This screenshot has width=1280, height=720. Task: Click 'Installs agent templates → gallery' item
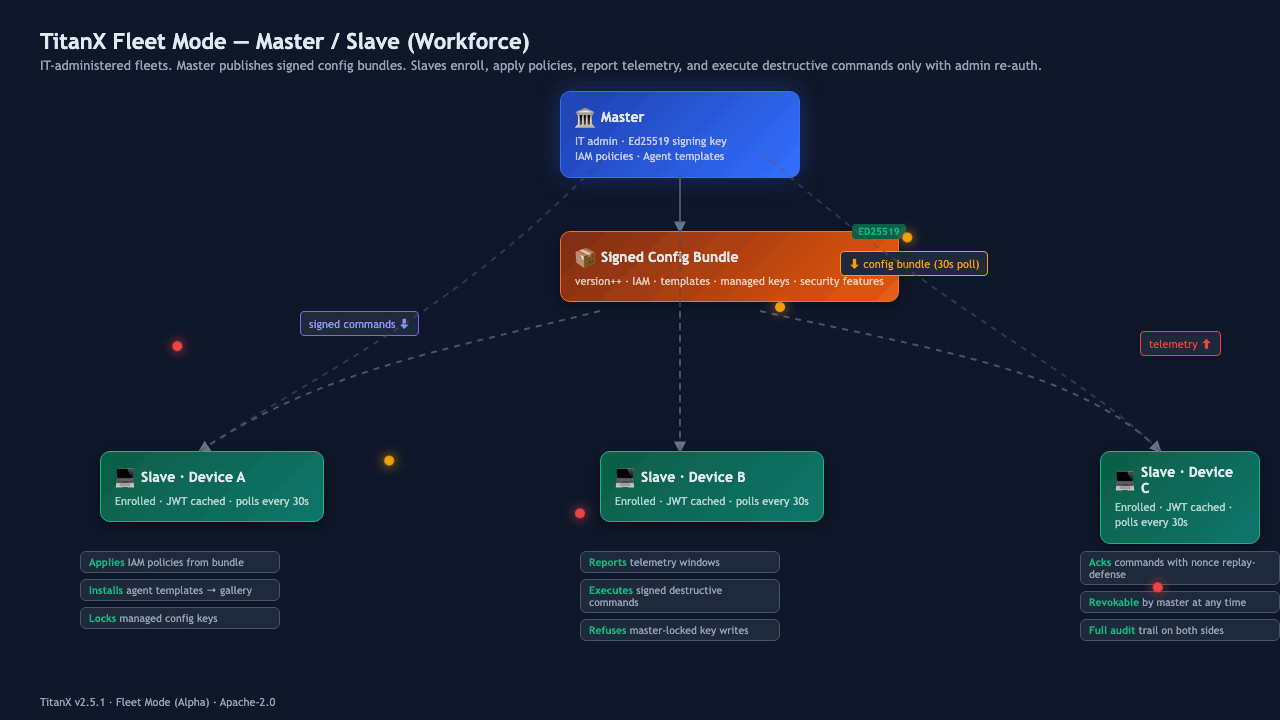[x=180, y=590]
